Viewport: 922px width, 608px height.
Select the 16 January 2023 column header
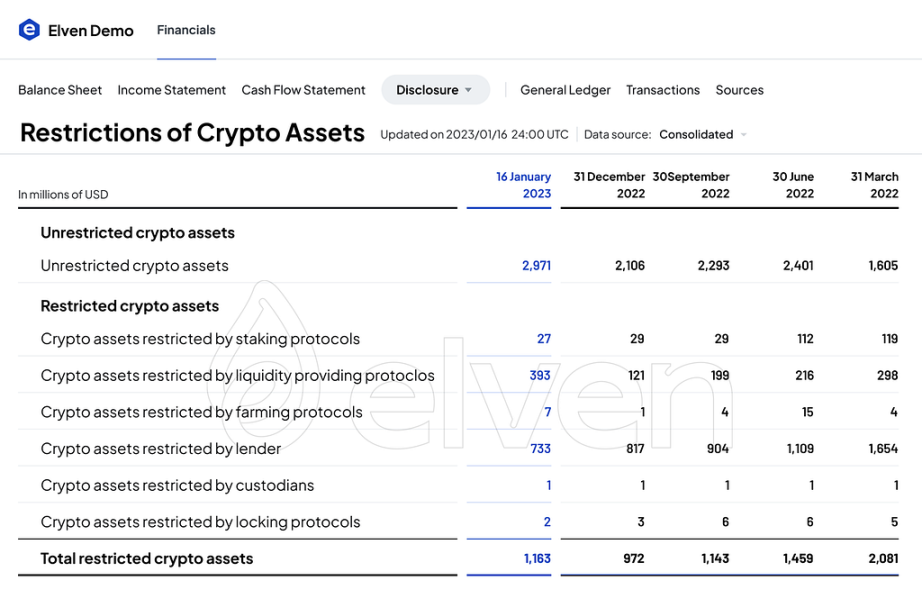click(x=523, y=185)
